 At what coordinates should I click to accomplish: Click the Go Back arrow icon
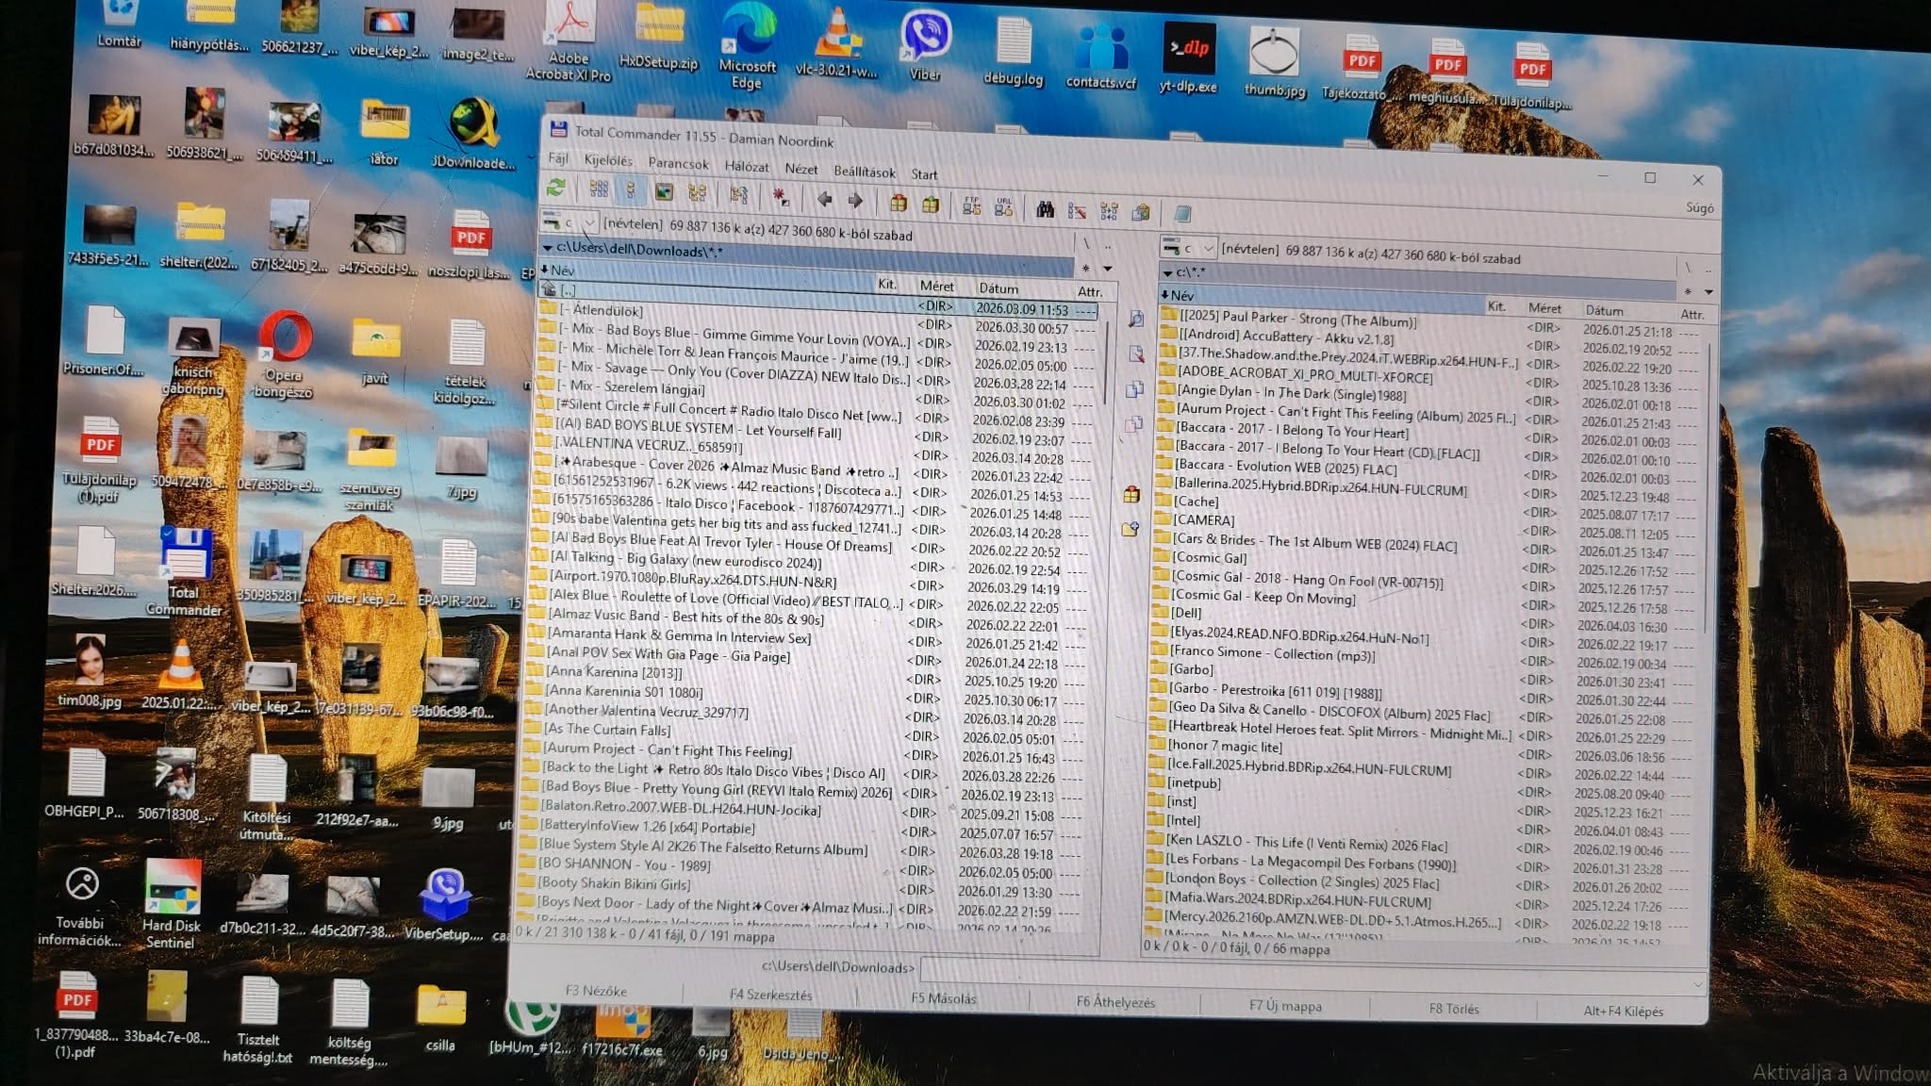pyautogui.click(x=825, y=199)
